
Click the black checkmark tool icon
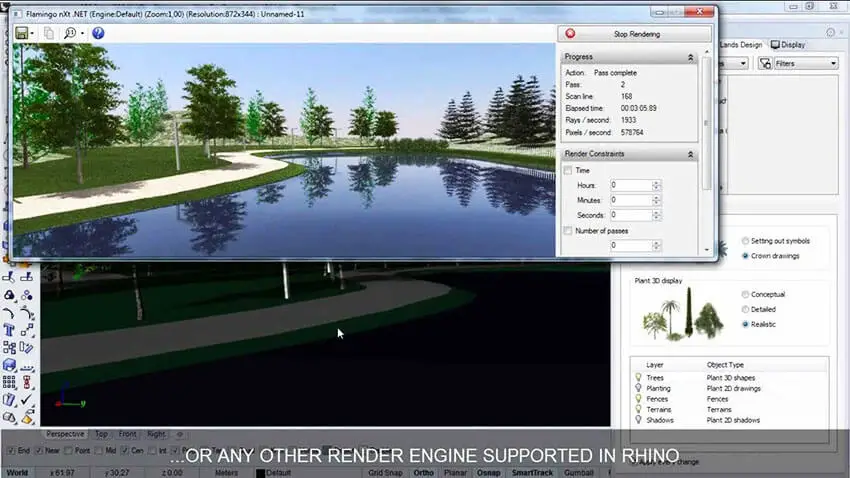click(x=27, y=400)
